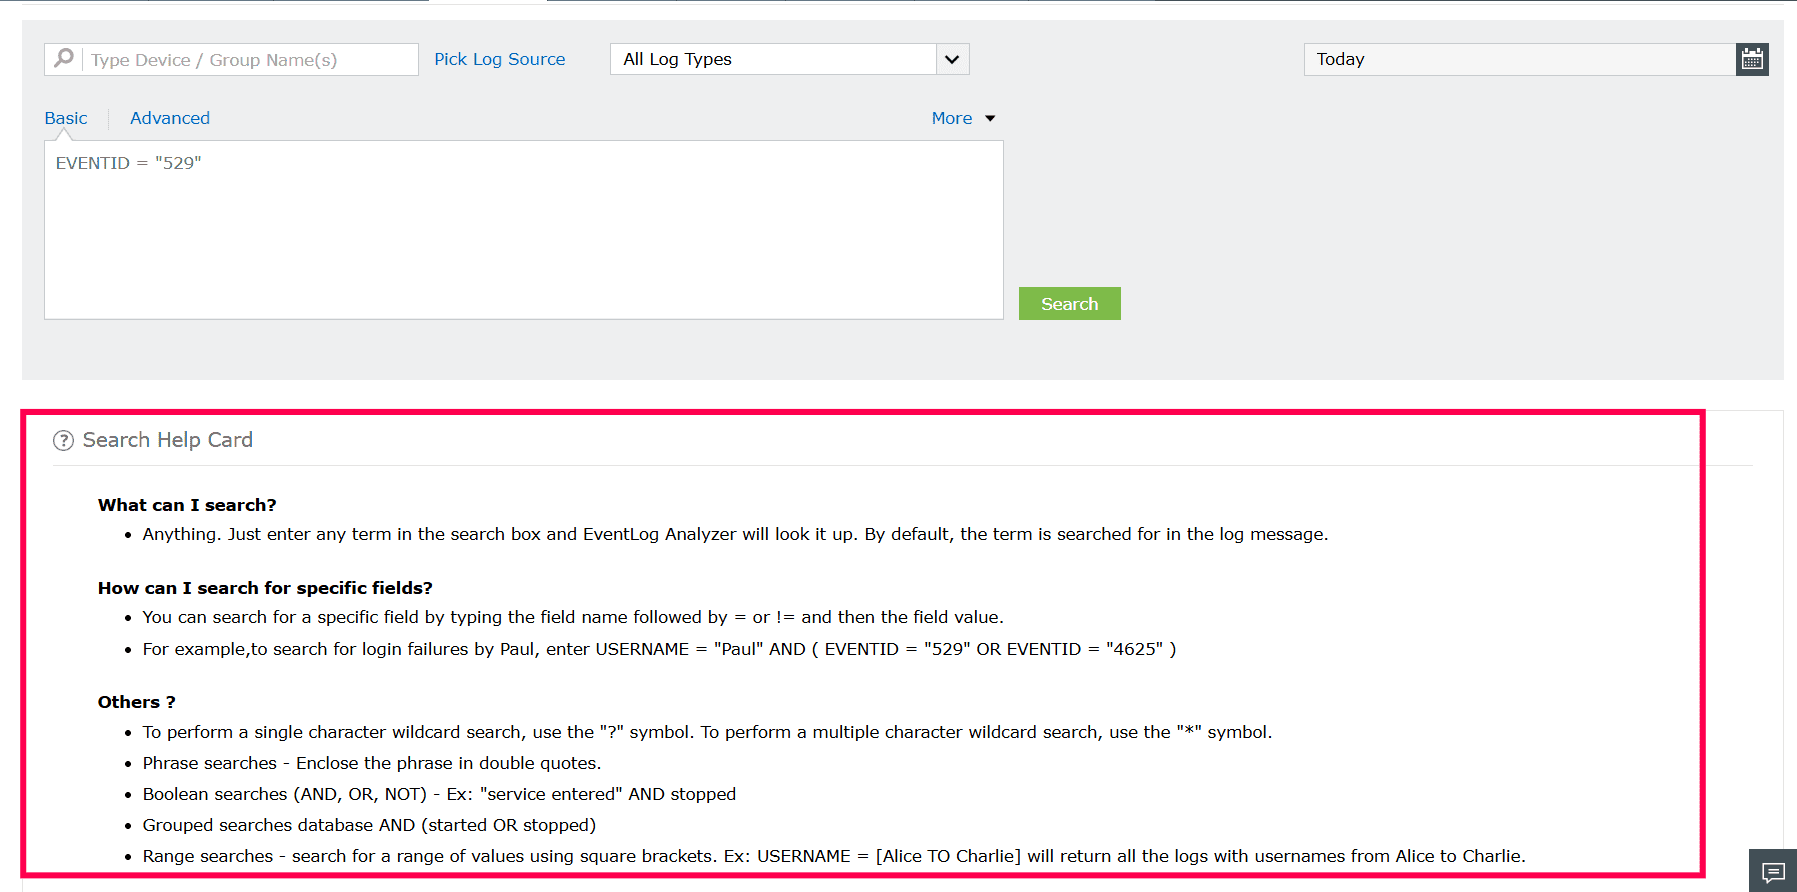1797x892 pixels.
Task: Click the "What can I search?" heading
Action: [x=187, y=505]
